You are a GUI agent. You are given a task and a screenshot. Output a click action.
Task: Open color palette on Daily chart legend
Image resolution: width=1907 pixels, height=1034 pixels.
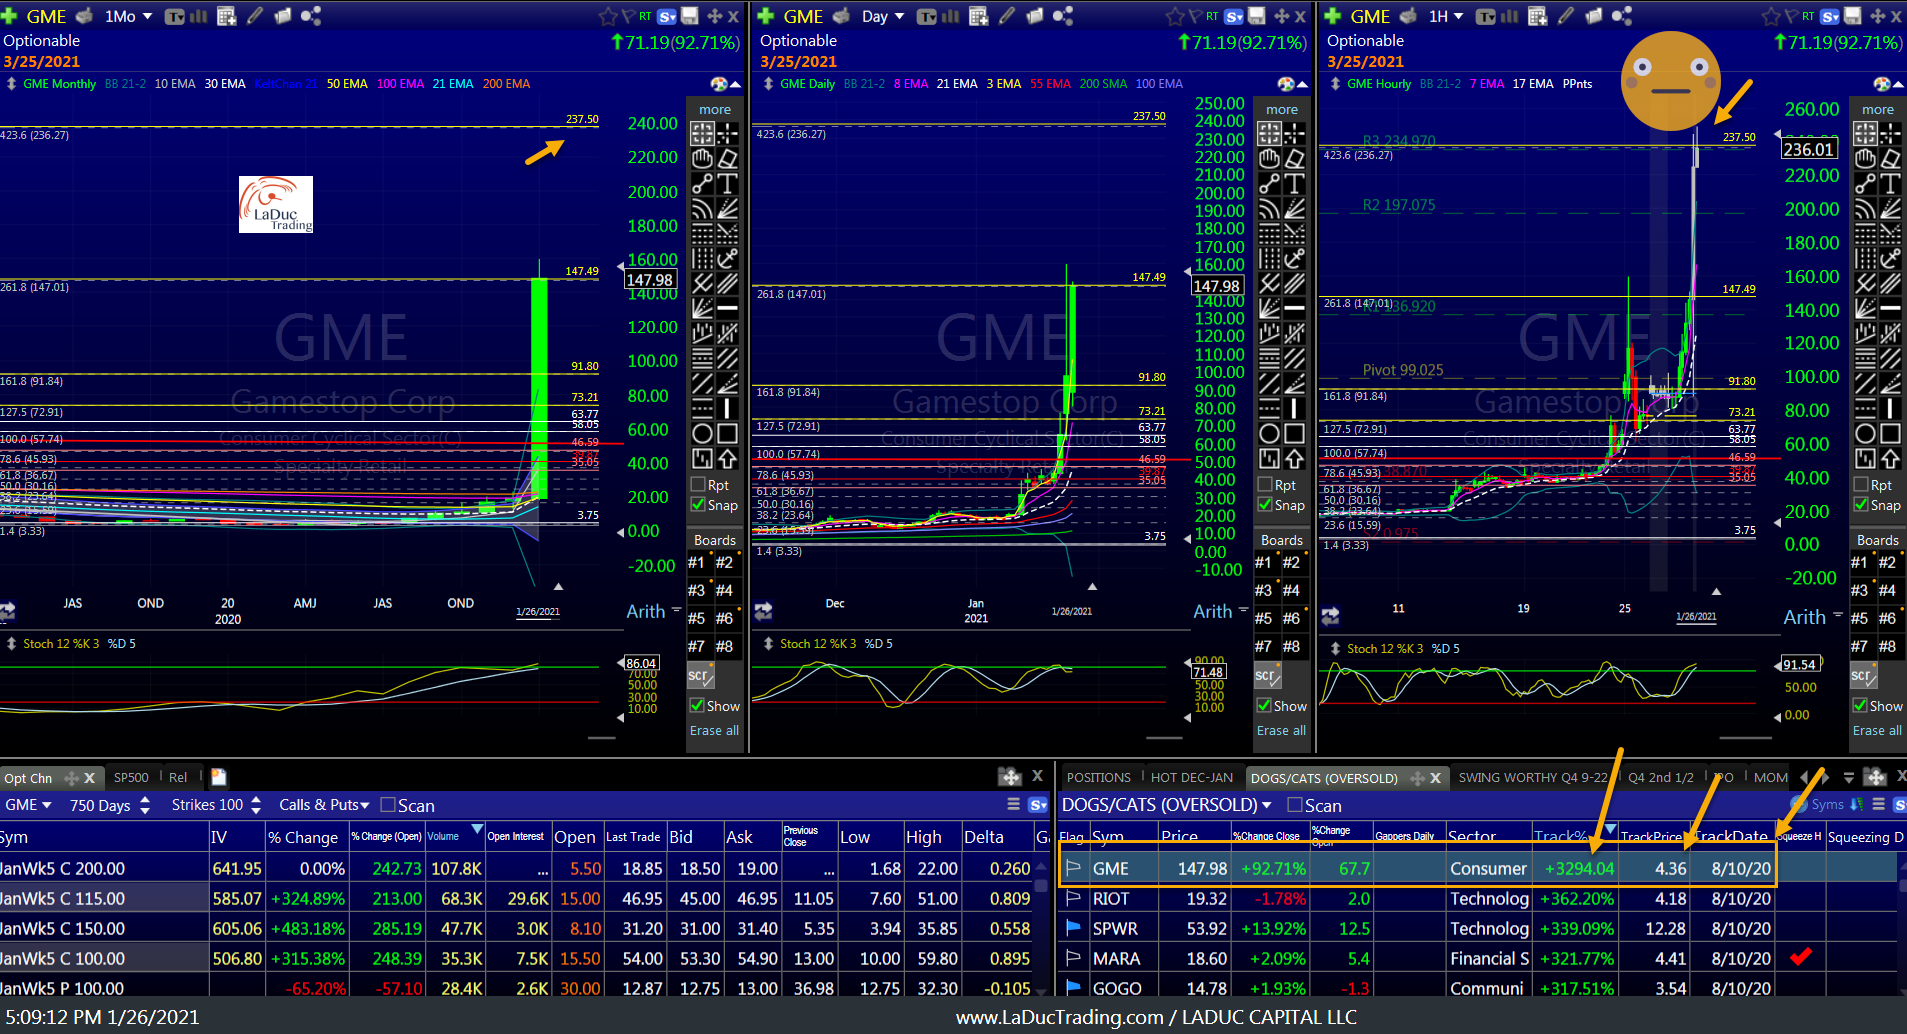pos(1286,84)
